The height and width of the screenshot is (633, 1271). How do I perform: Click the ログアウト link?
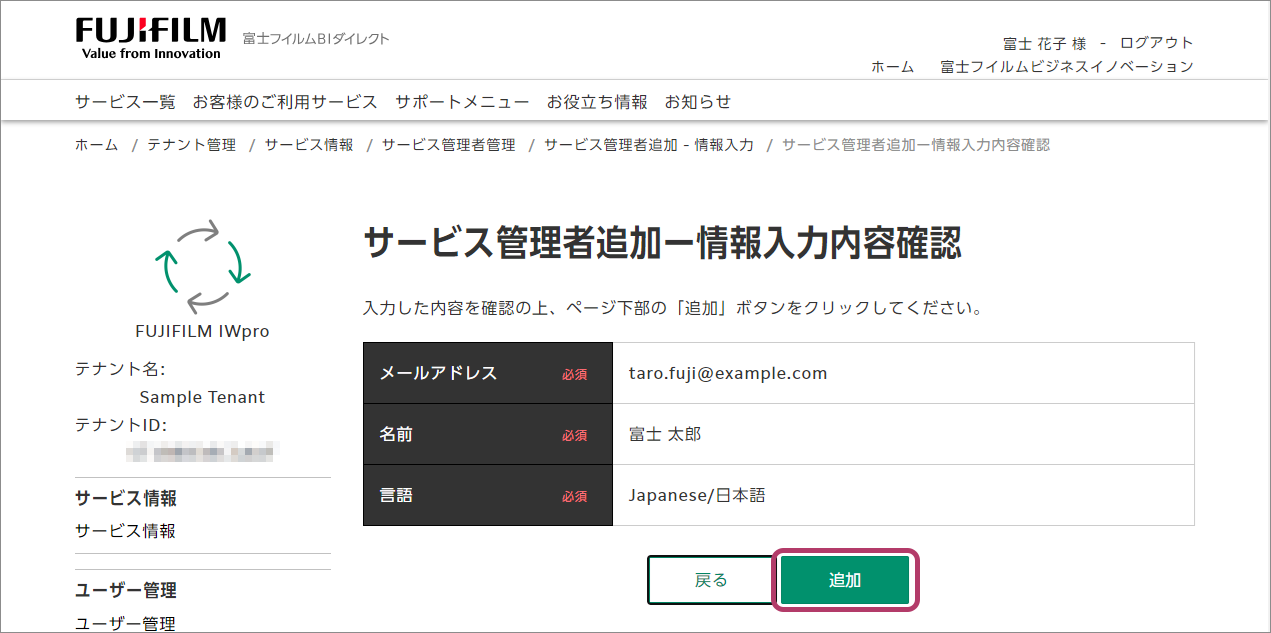pyautogui.click(x=1156, y=43)
